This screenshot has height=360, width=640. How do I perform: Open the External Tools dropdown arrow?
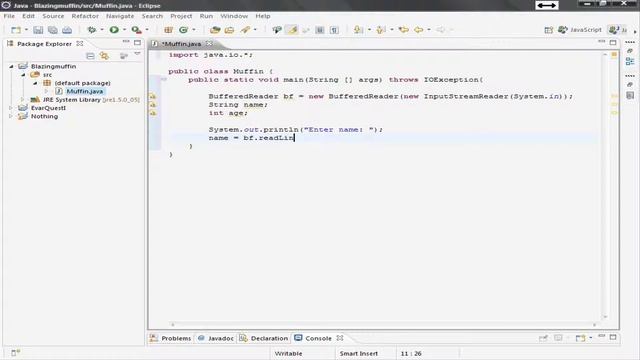147,30
